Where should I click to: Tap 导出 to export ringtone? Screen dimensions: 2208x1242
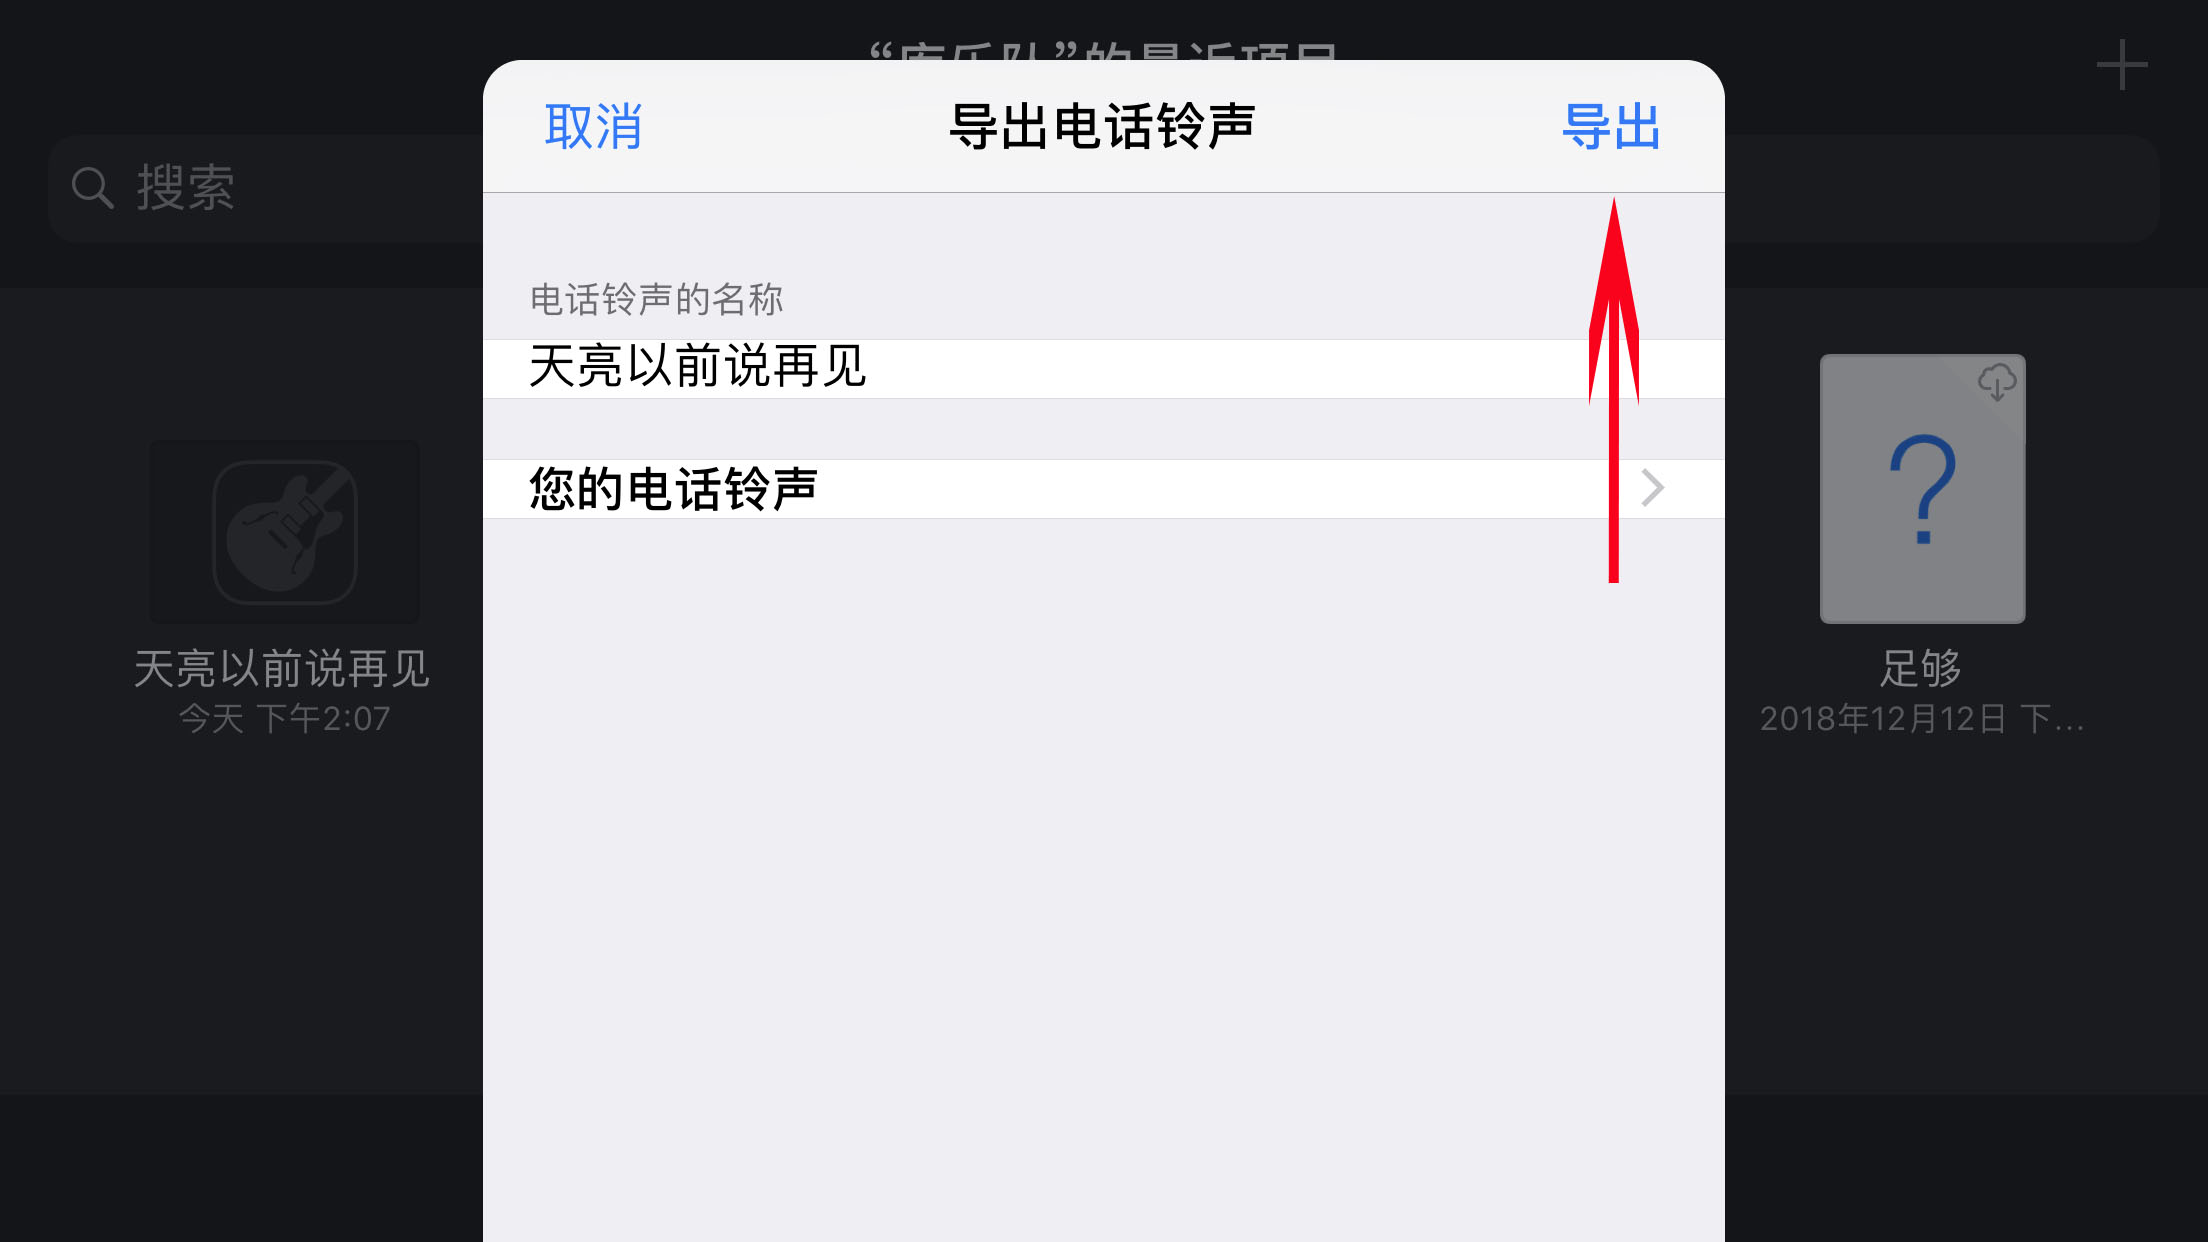tap(1611, 126)
